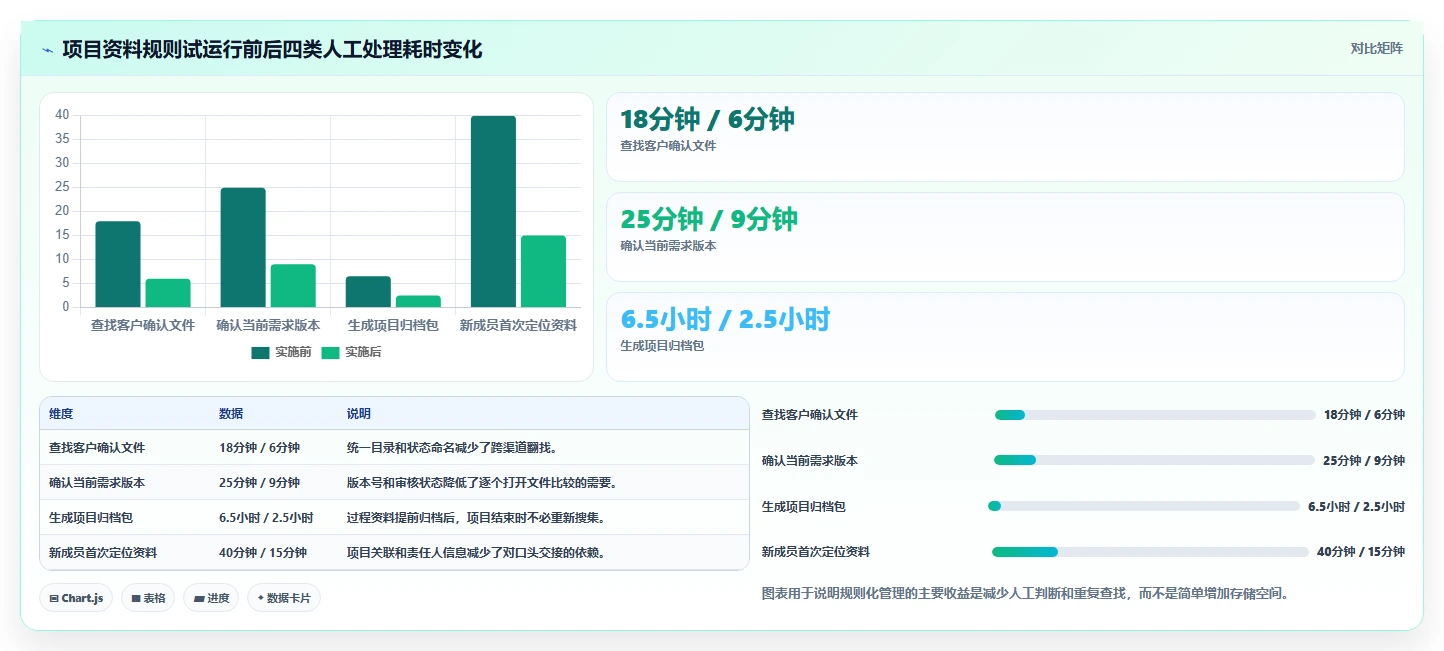The width and height of the screenshot is (1444, 651).
Task: Click the 实施后 bar for 查找客户确认文件
Action: coord(168,293)
